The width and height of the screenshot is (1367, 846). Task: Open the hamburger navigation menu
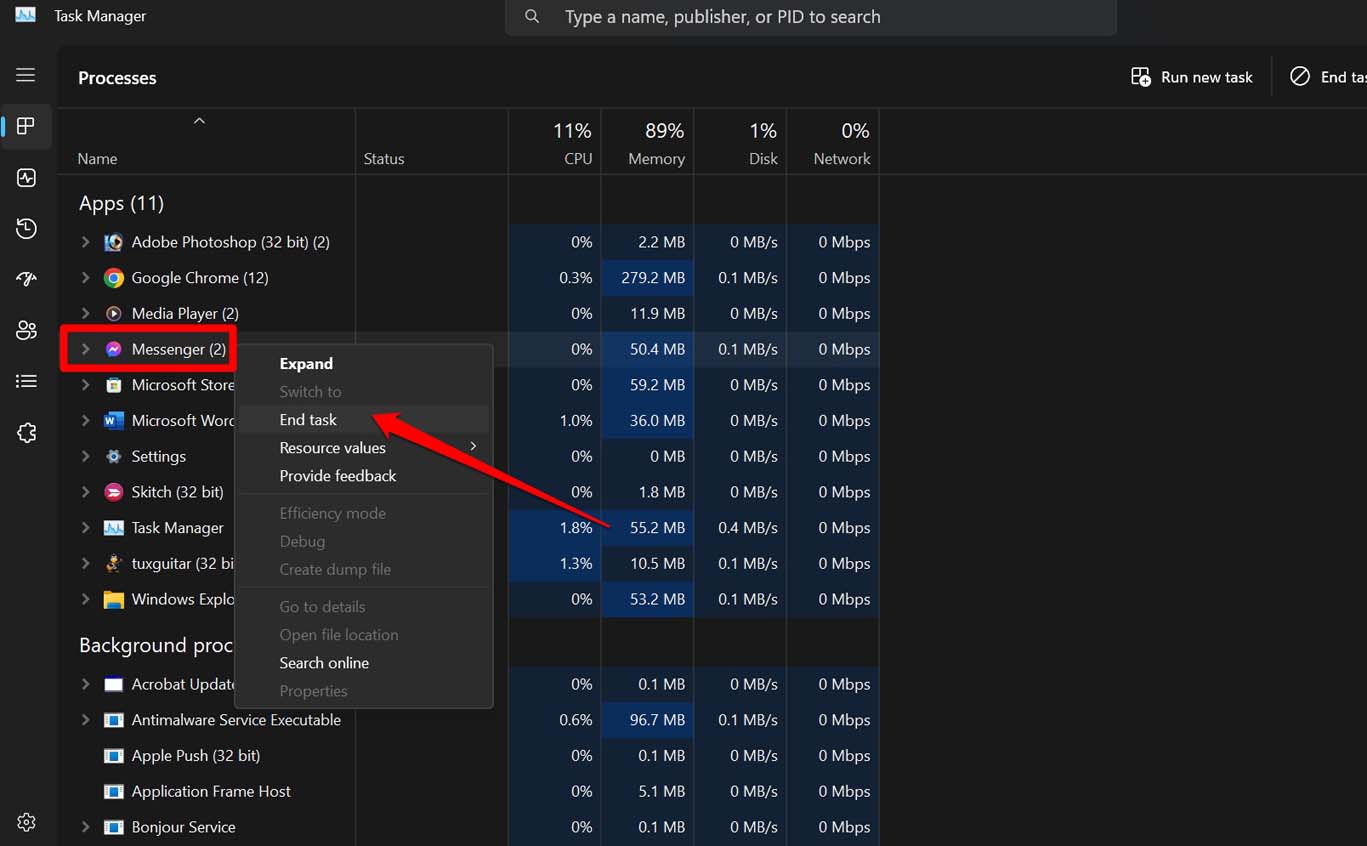click(x=26, y=75)
